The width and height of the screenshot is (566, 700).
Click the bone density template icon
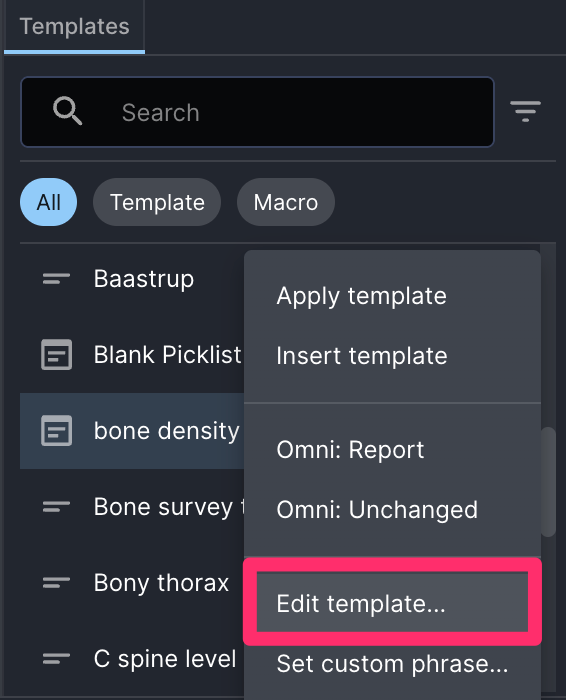56,431
